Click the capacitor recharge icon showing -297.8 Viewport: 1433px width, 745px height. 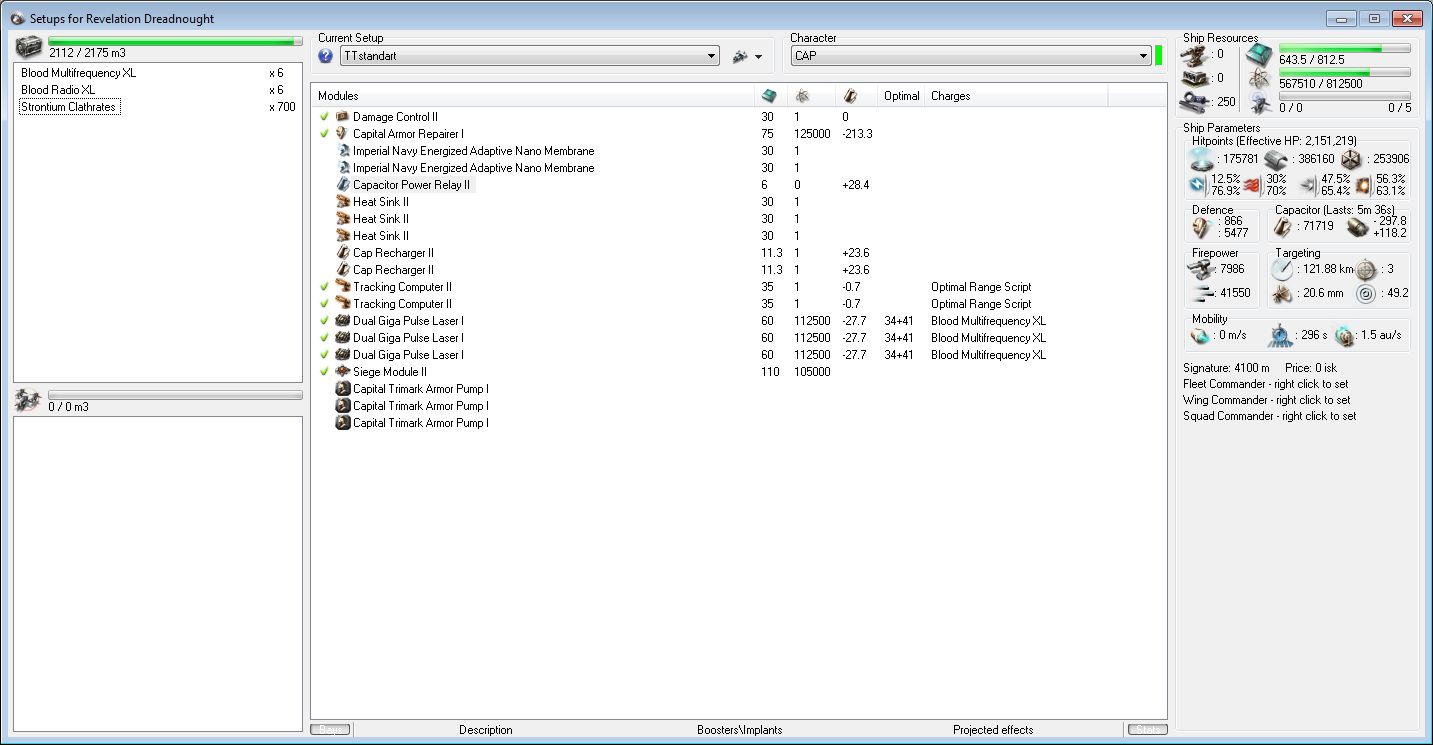[x=1357, y=227]
